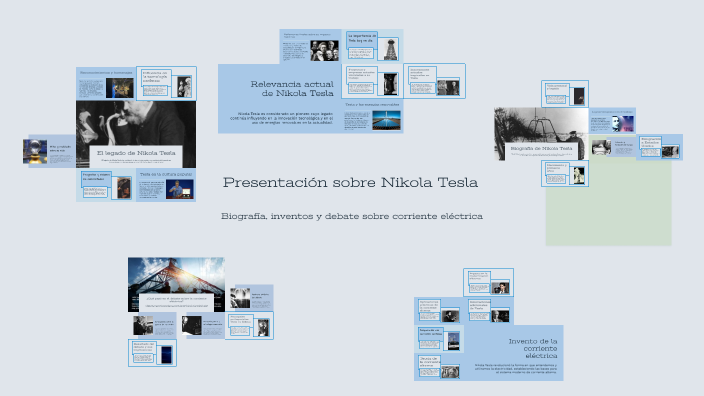The width and height of the screenshot is (704, 396).
Task: Open the 'Reconocimientos y homenajes' slide
Action: 106,84
